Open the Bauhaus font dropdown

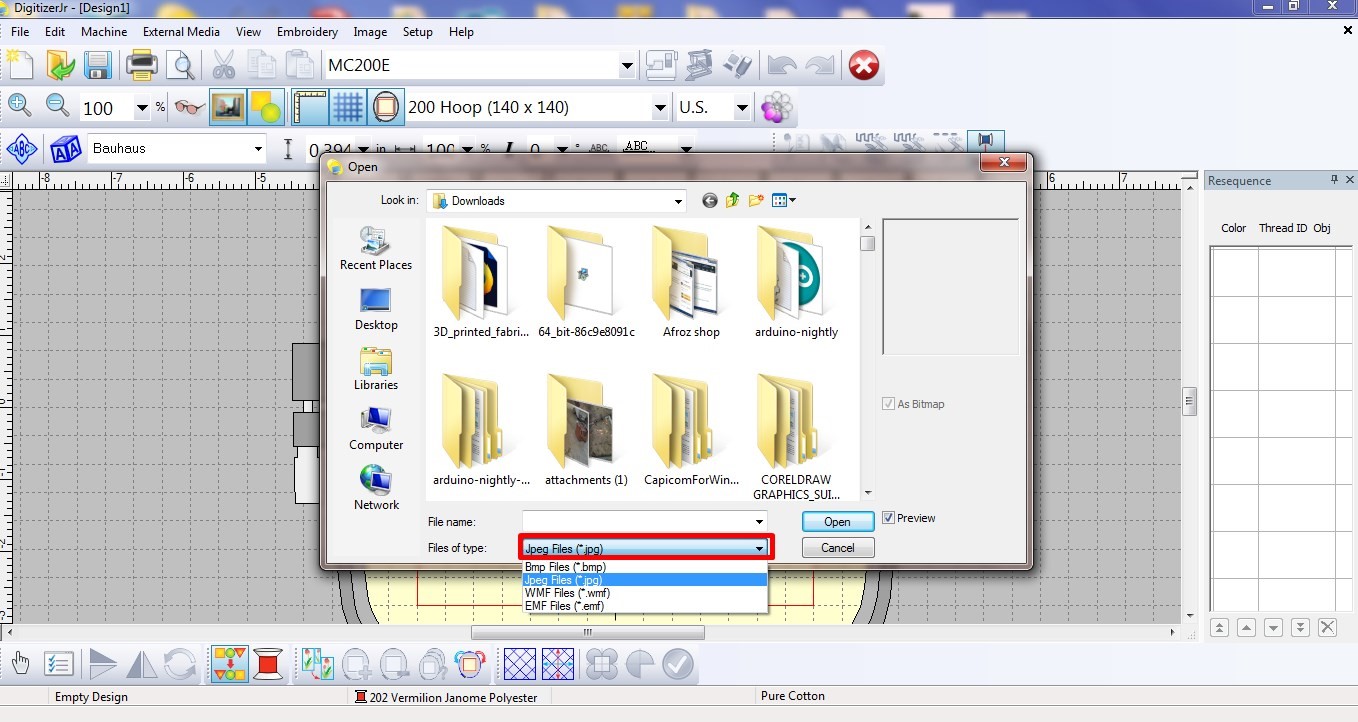tap(258, 149)
